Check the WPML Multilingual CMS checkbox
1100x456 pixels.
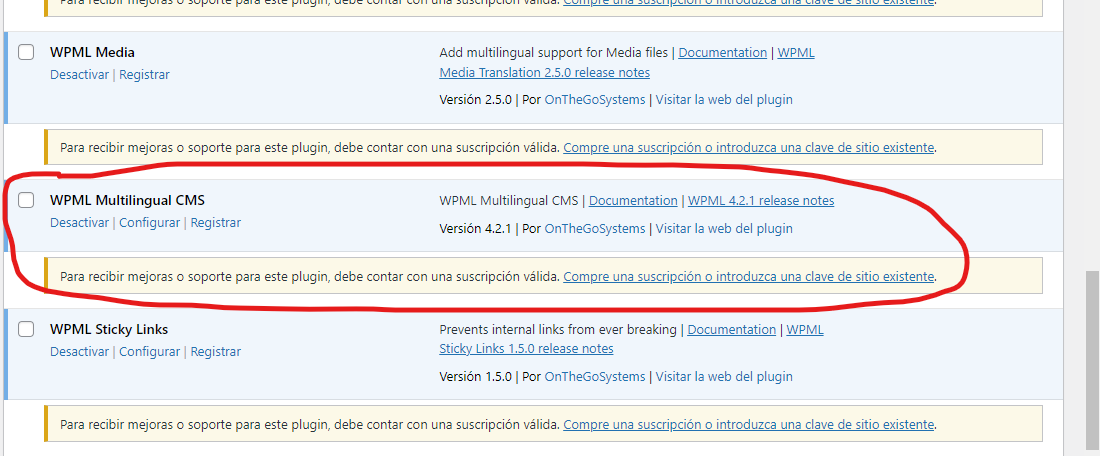[x=26, y=201]
